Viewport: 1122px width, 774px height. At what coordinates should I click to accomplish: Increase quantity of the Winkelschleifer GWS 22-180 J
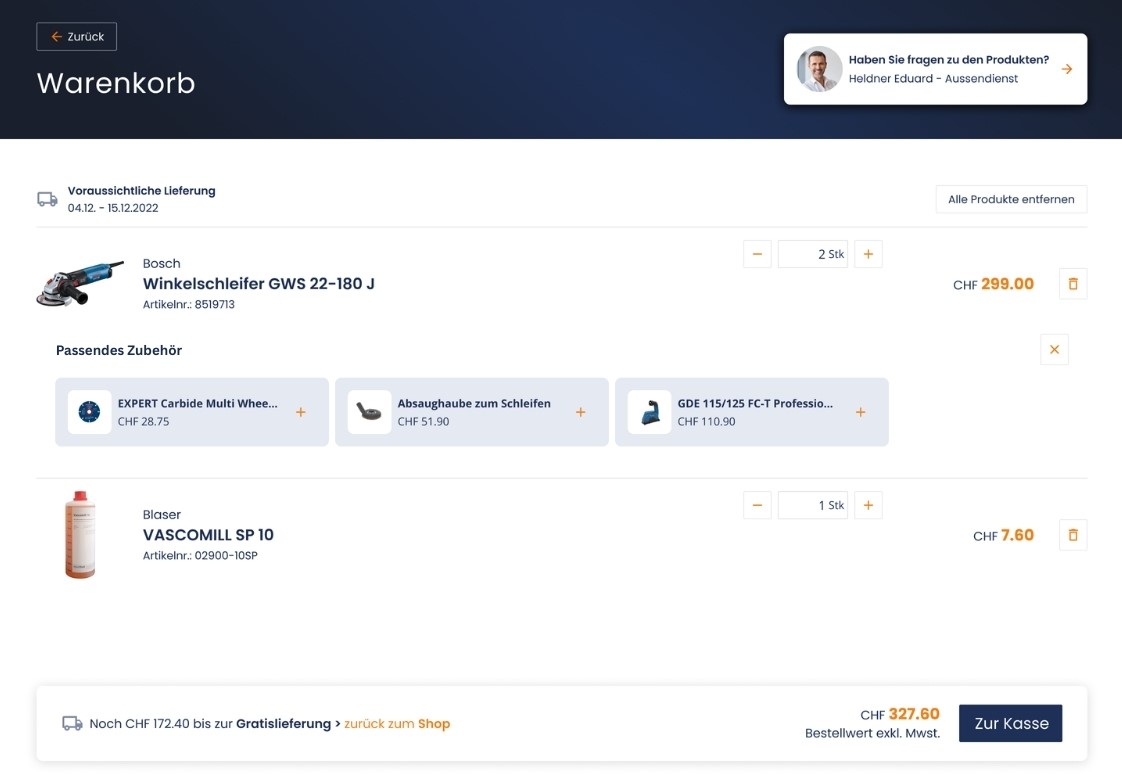tap(868, 254)
